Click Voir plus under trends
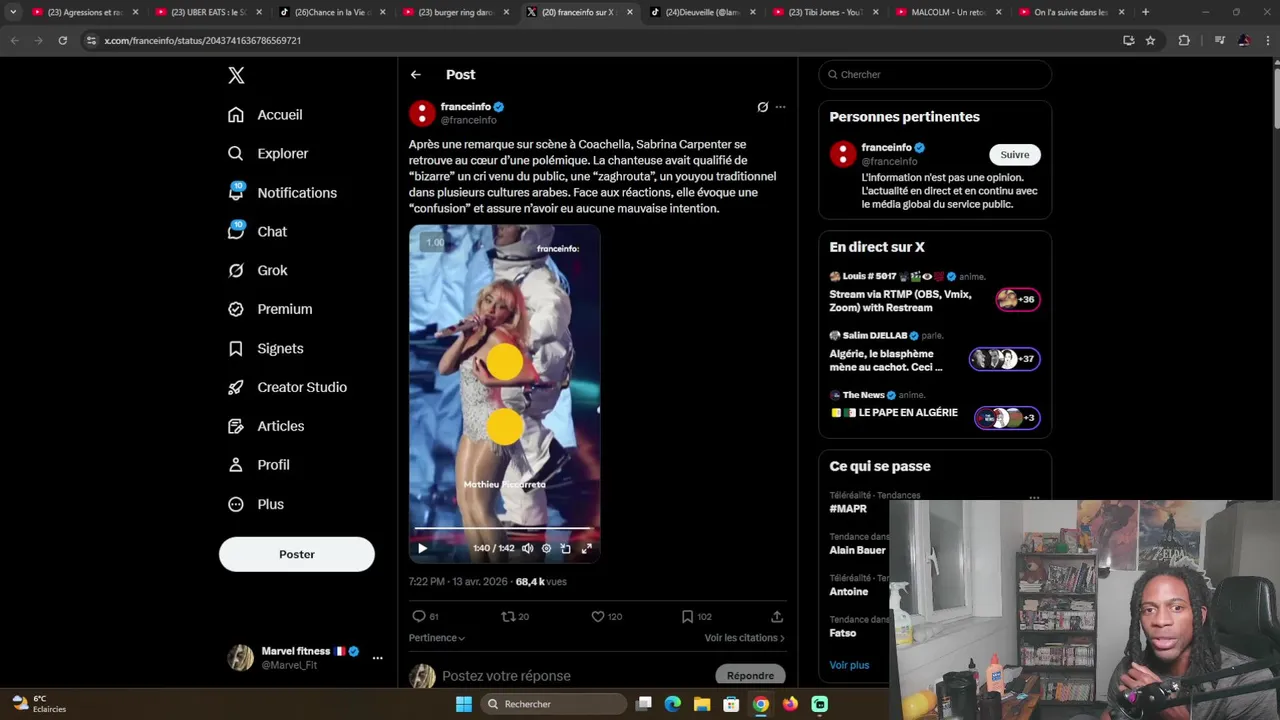The image size is (1280, 720). click(849, 665)
